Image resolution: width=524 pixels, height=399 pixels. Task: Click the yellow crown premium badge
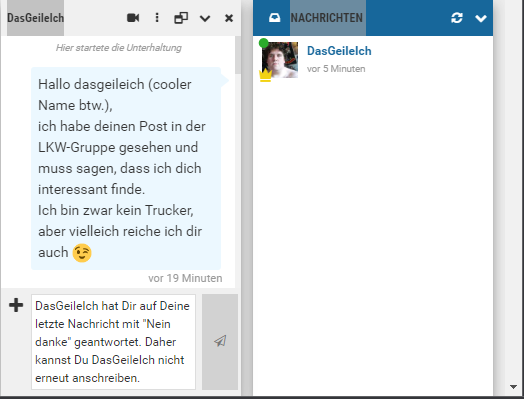click(x=265, y=76)
